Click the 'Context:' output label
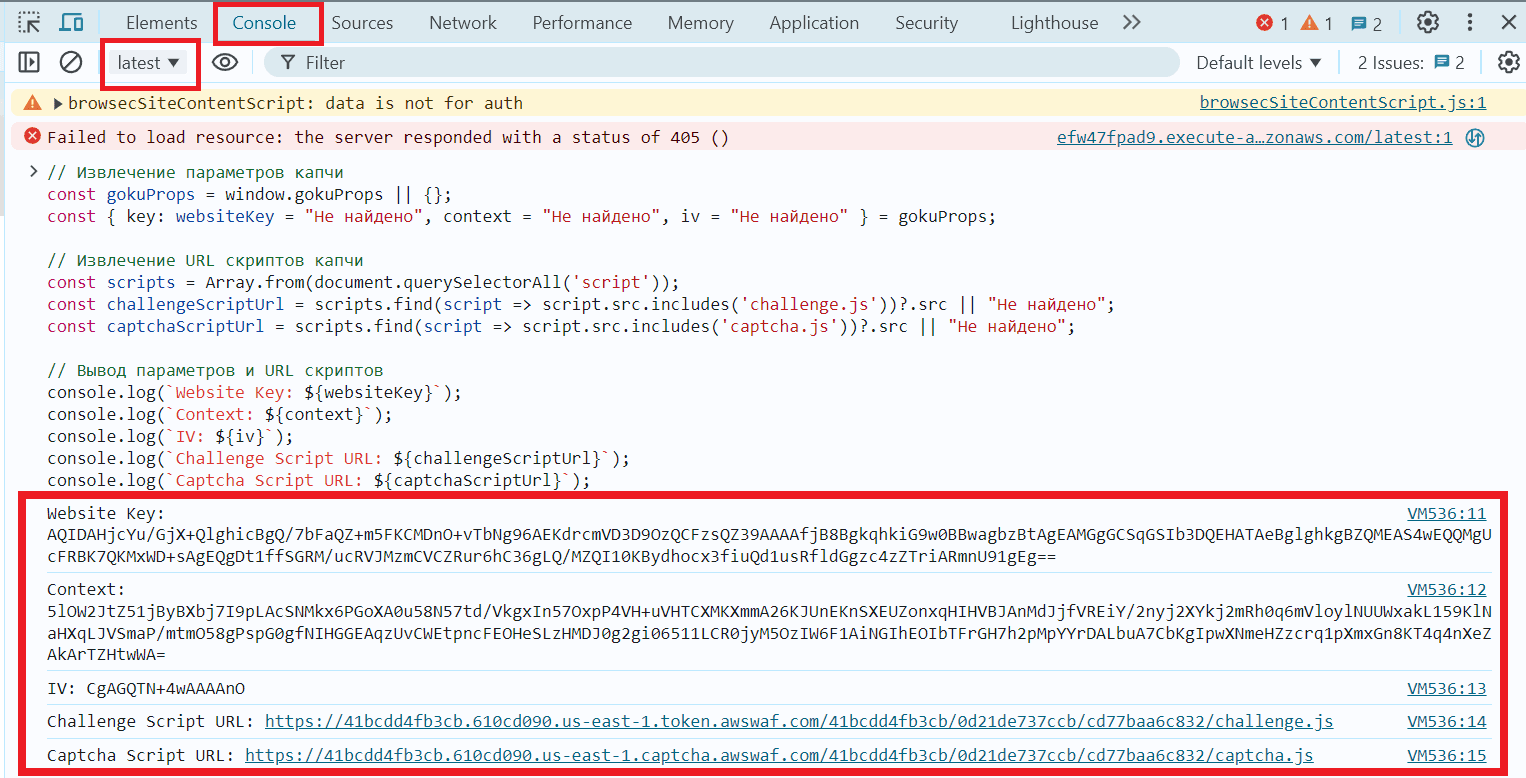 (x=87, y=590)
